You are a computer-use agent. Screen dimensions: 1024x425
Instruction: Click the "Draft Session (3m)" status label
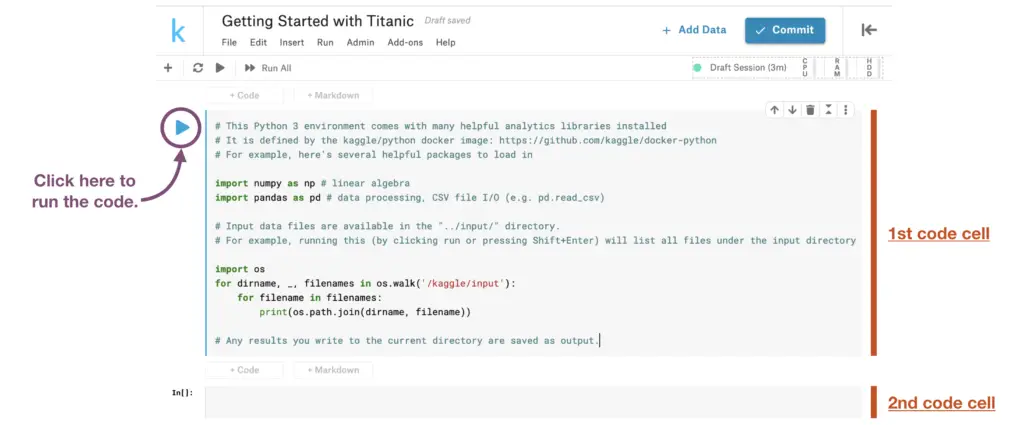(x=748, y=68)
